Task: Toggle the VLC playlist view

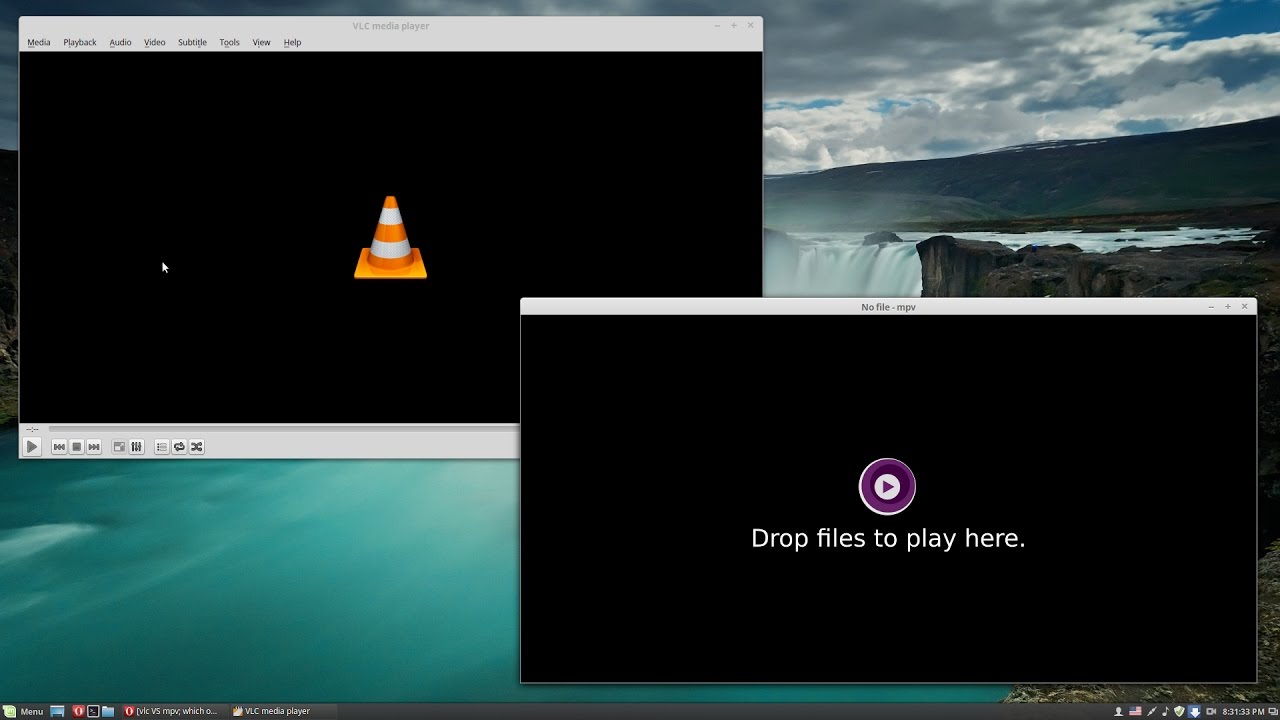Action: click(162, 447)
